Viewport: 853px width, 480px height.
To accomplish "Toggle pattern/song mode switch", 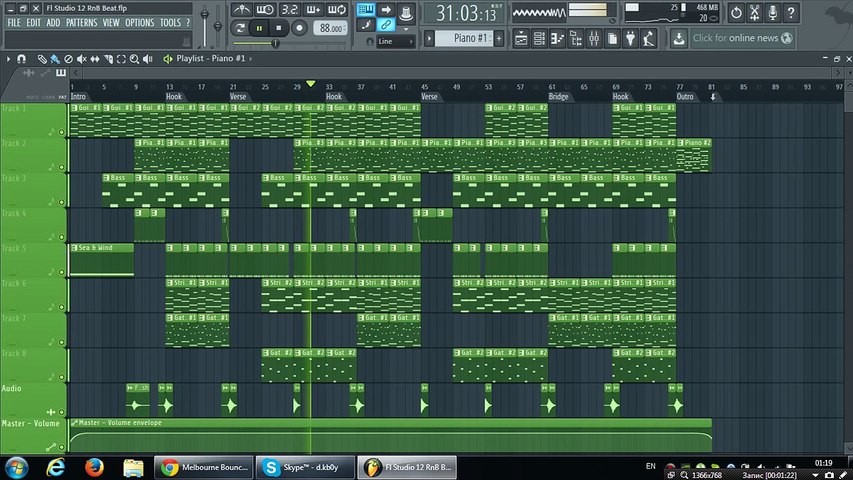I will (x=241, y=29).
